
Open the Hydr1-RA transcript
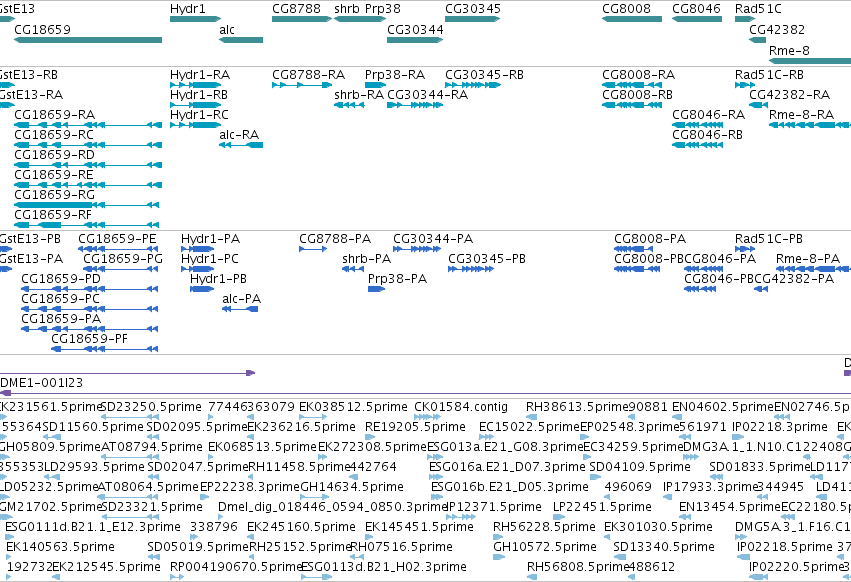(x=200, y=74)
